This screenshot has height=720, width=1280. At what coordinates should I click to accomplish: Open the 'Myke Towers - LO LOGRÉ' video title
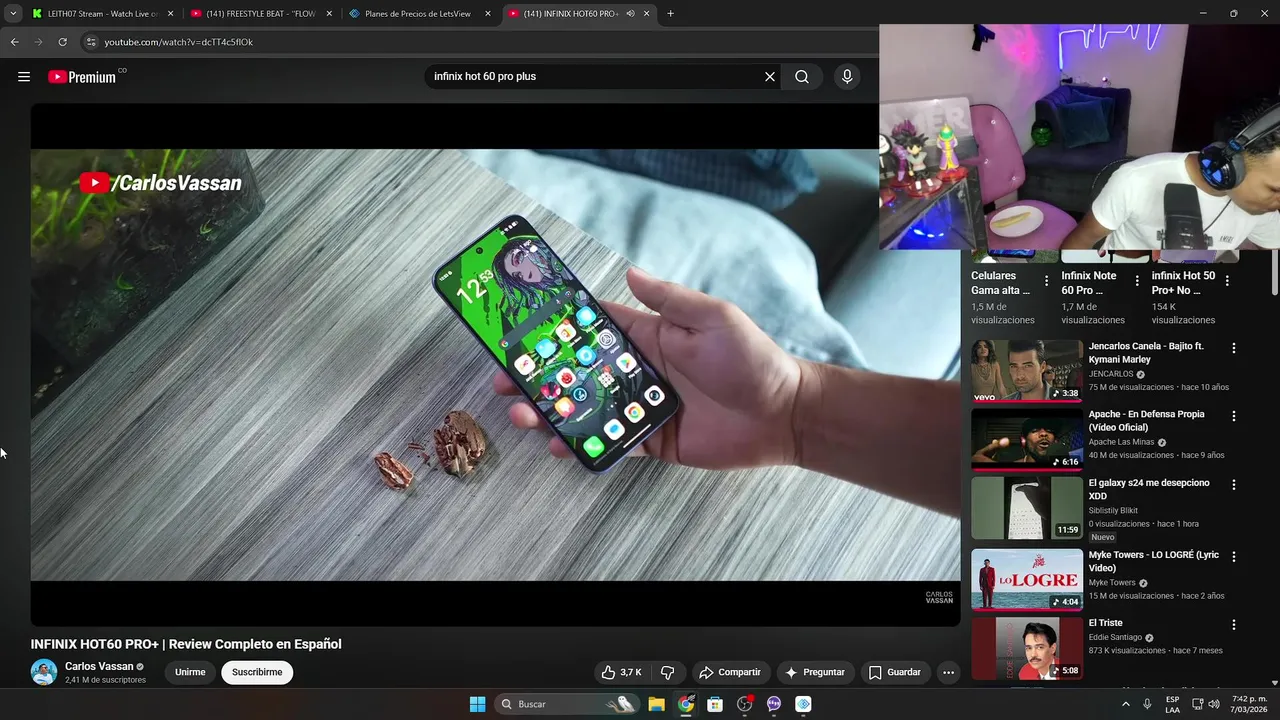pyautogui.click(x=1154, y=561)
